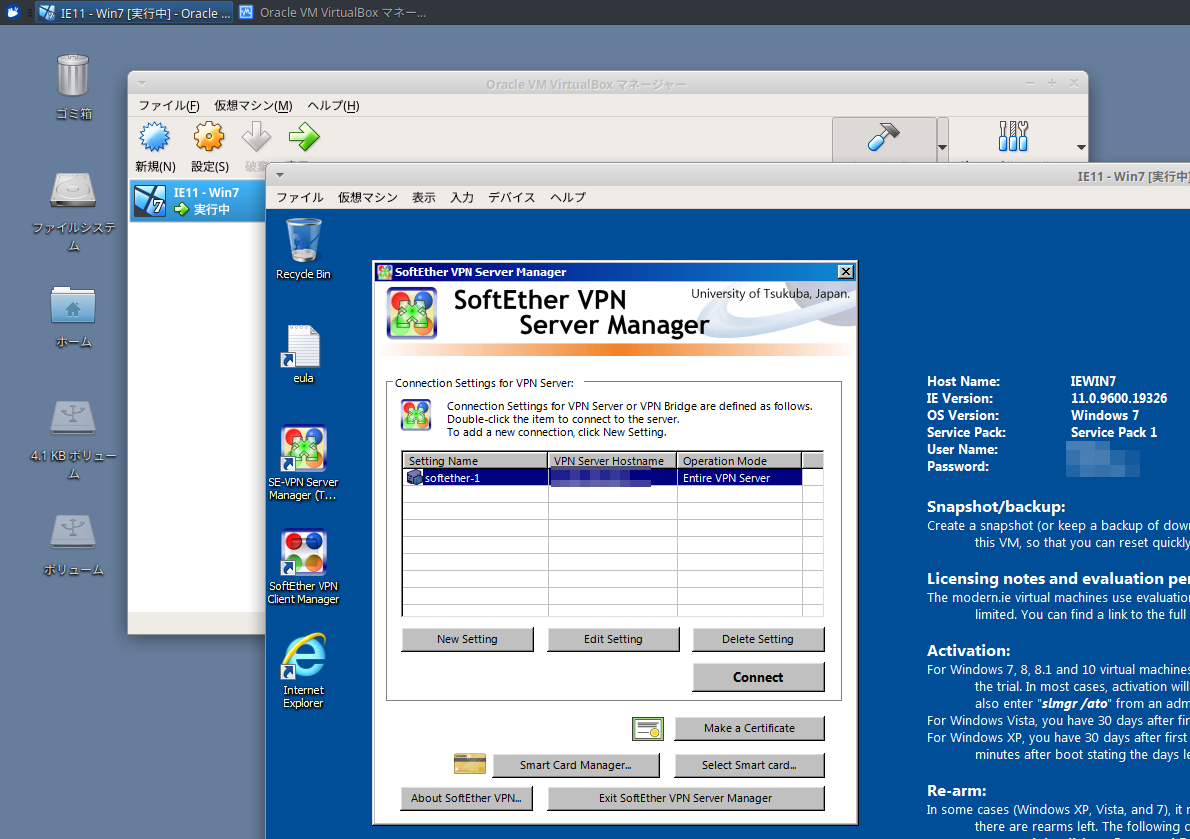Select the global tools icon in VirtualBox Manager
This screenshot has width=1190, height=839.
tap(1013, 137)
